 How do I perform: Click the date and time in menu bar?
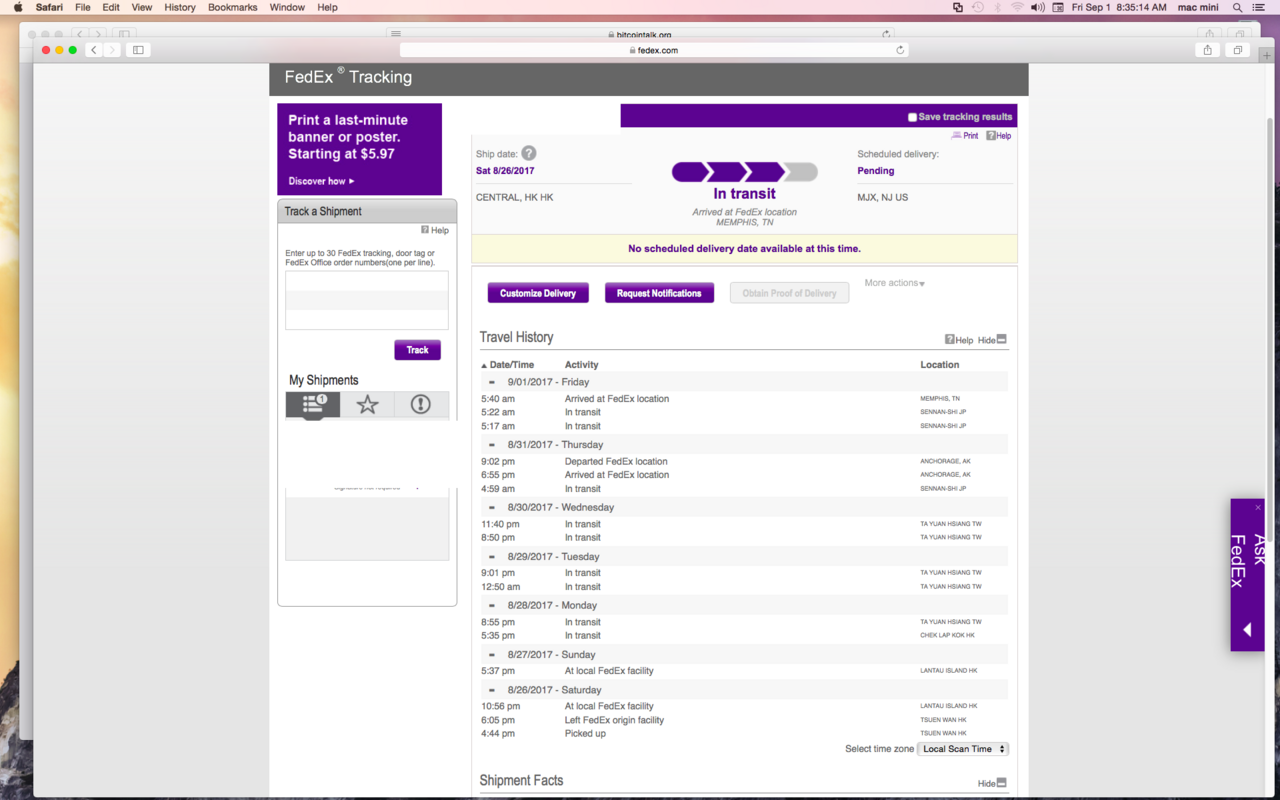(x=1119, y=7)
